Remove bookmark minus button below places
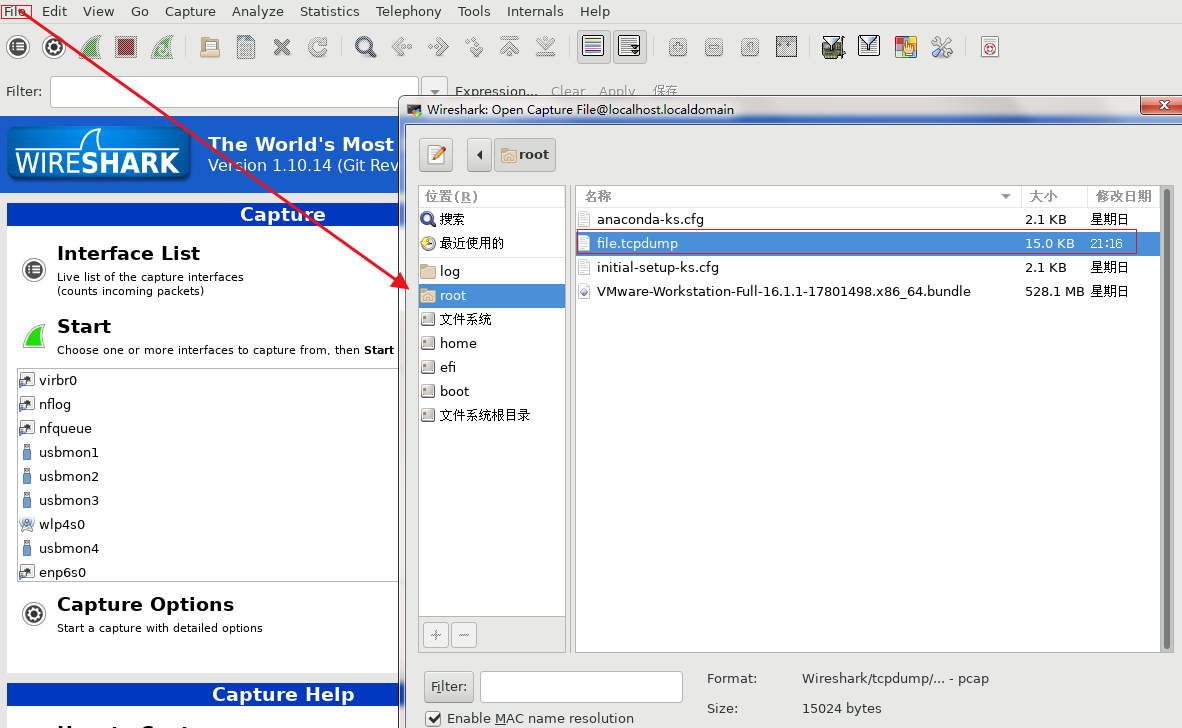The image size is (1182, 728). point(464,635)
